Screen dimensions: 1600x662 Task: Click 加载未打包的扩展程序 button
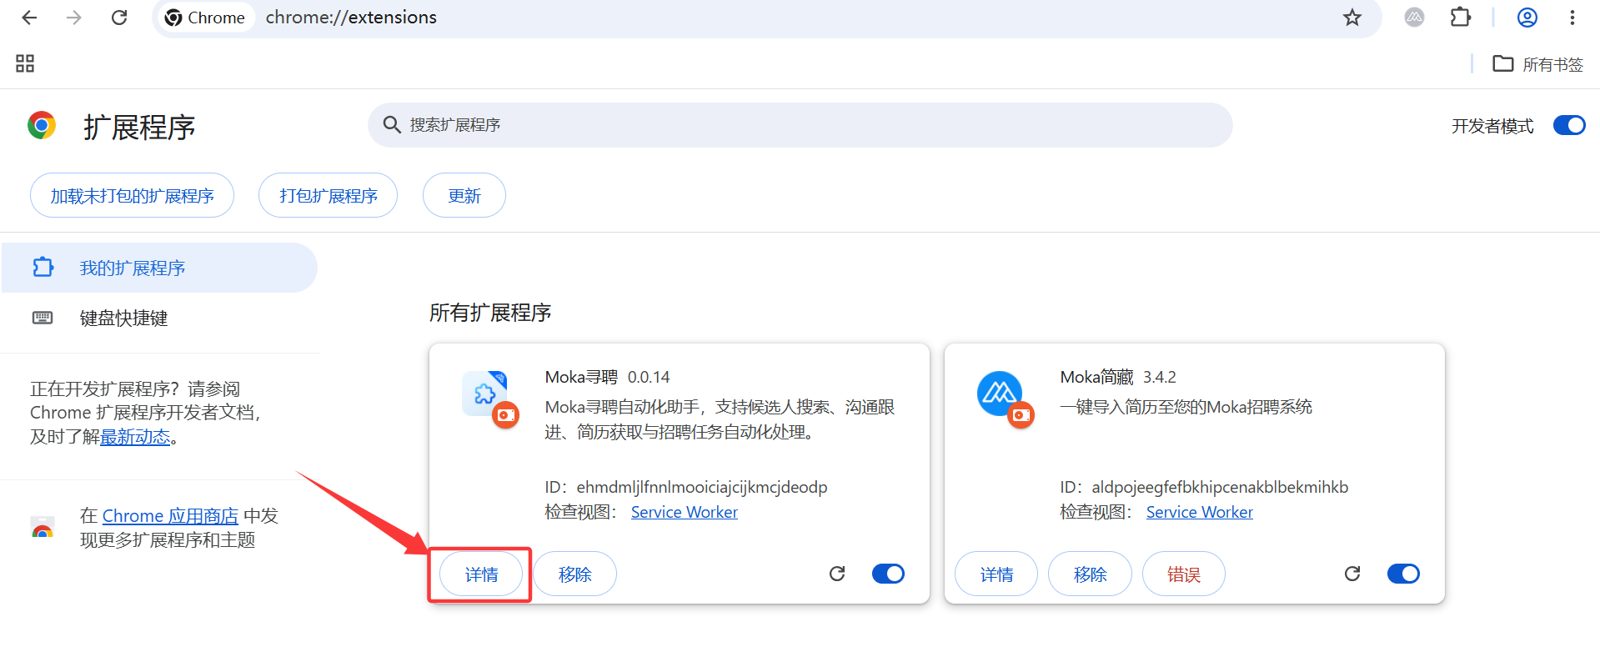click(x=132, y=195)
